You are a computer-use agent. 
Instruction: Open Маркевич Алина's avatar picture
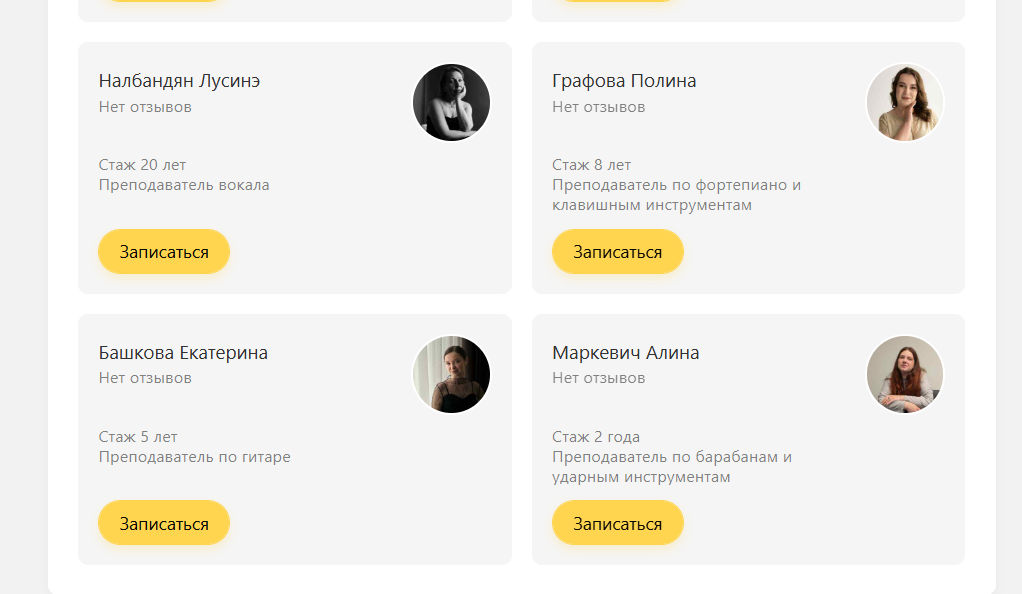pyautogui.click(x=904, y=374)
